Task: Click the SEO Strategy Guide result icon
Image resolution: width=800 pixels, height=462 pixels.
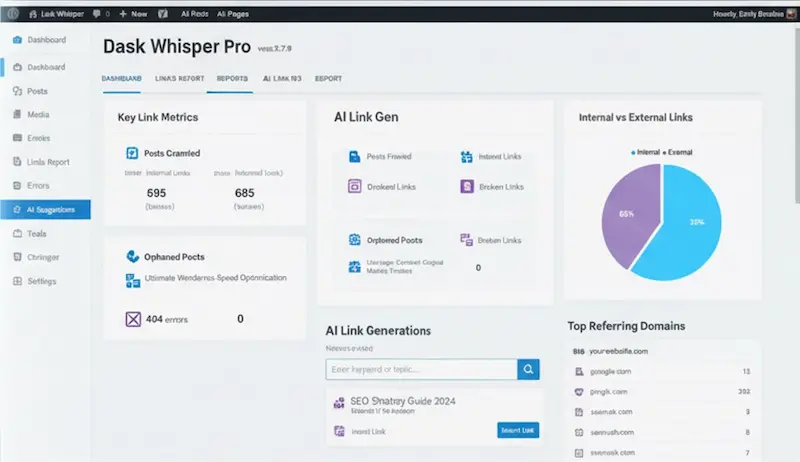Action: [339, 403]
